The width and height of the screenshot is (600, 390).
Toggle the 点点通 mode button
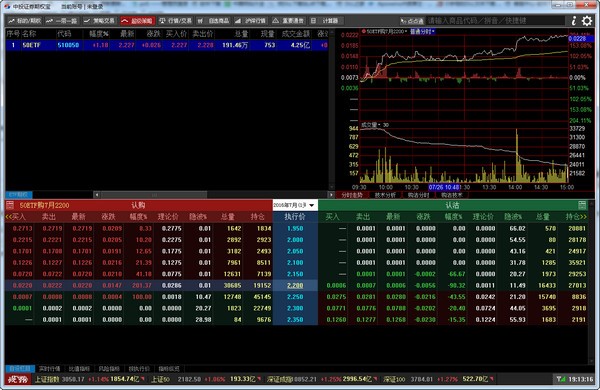pos(412,21)
